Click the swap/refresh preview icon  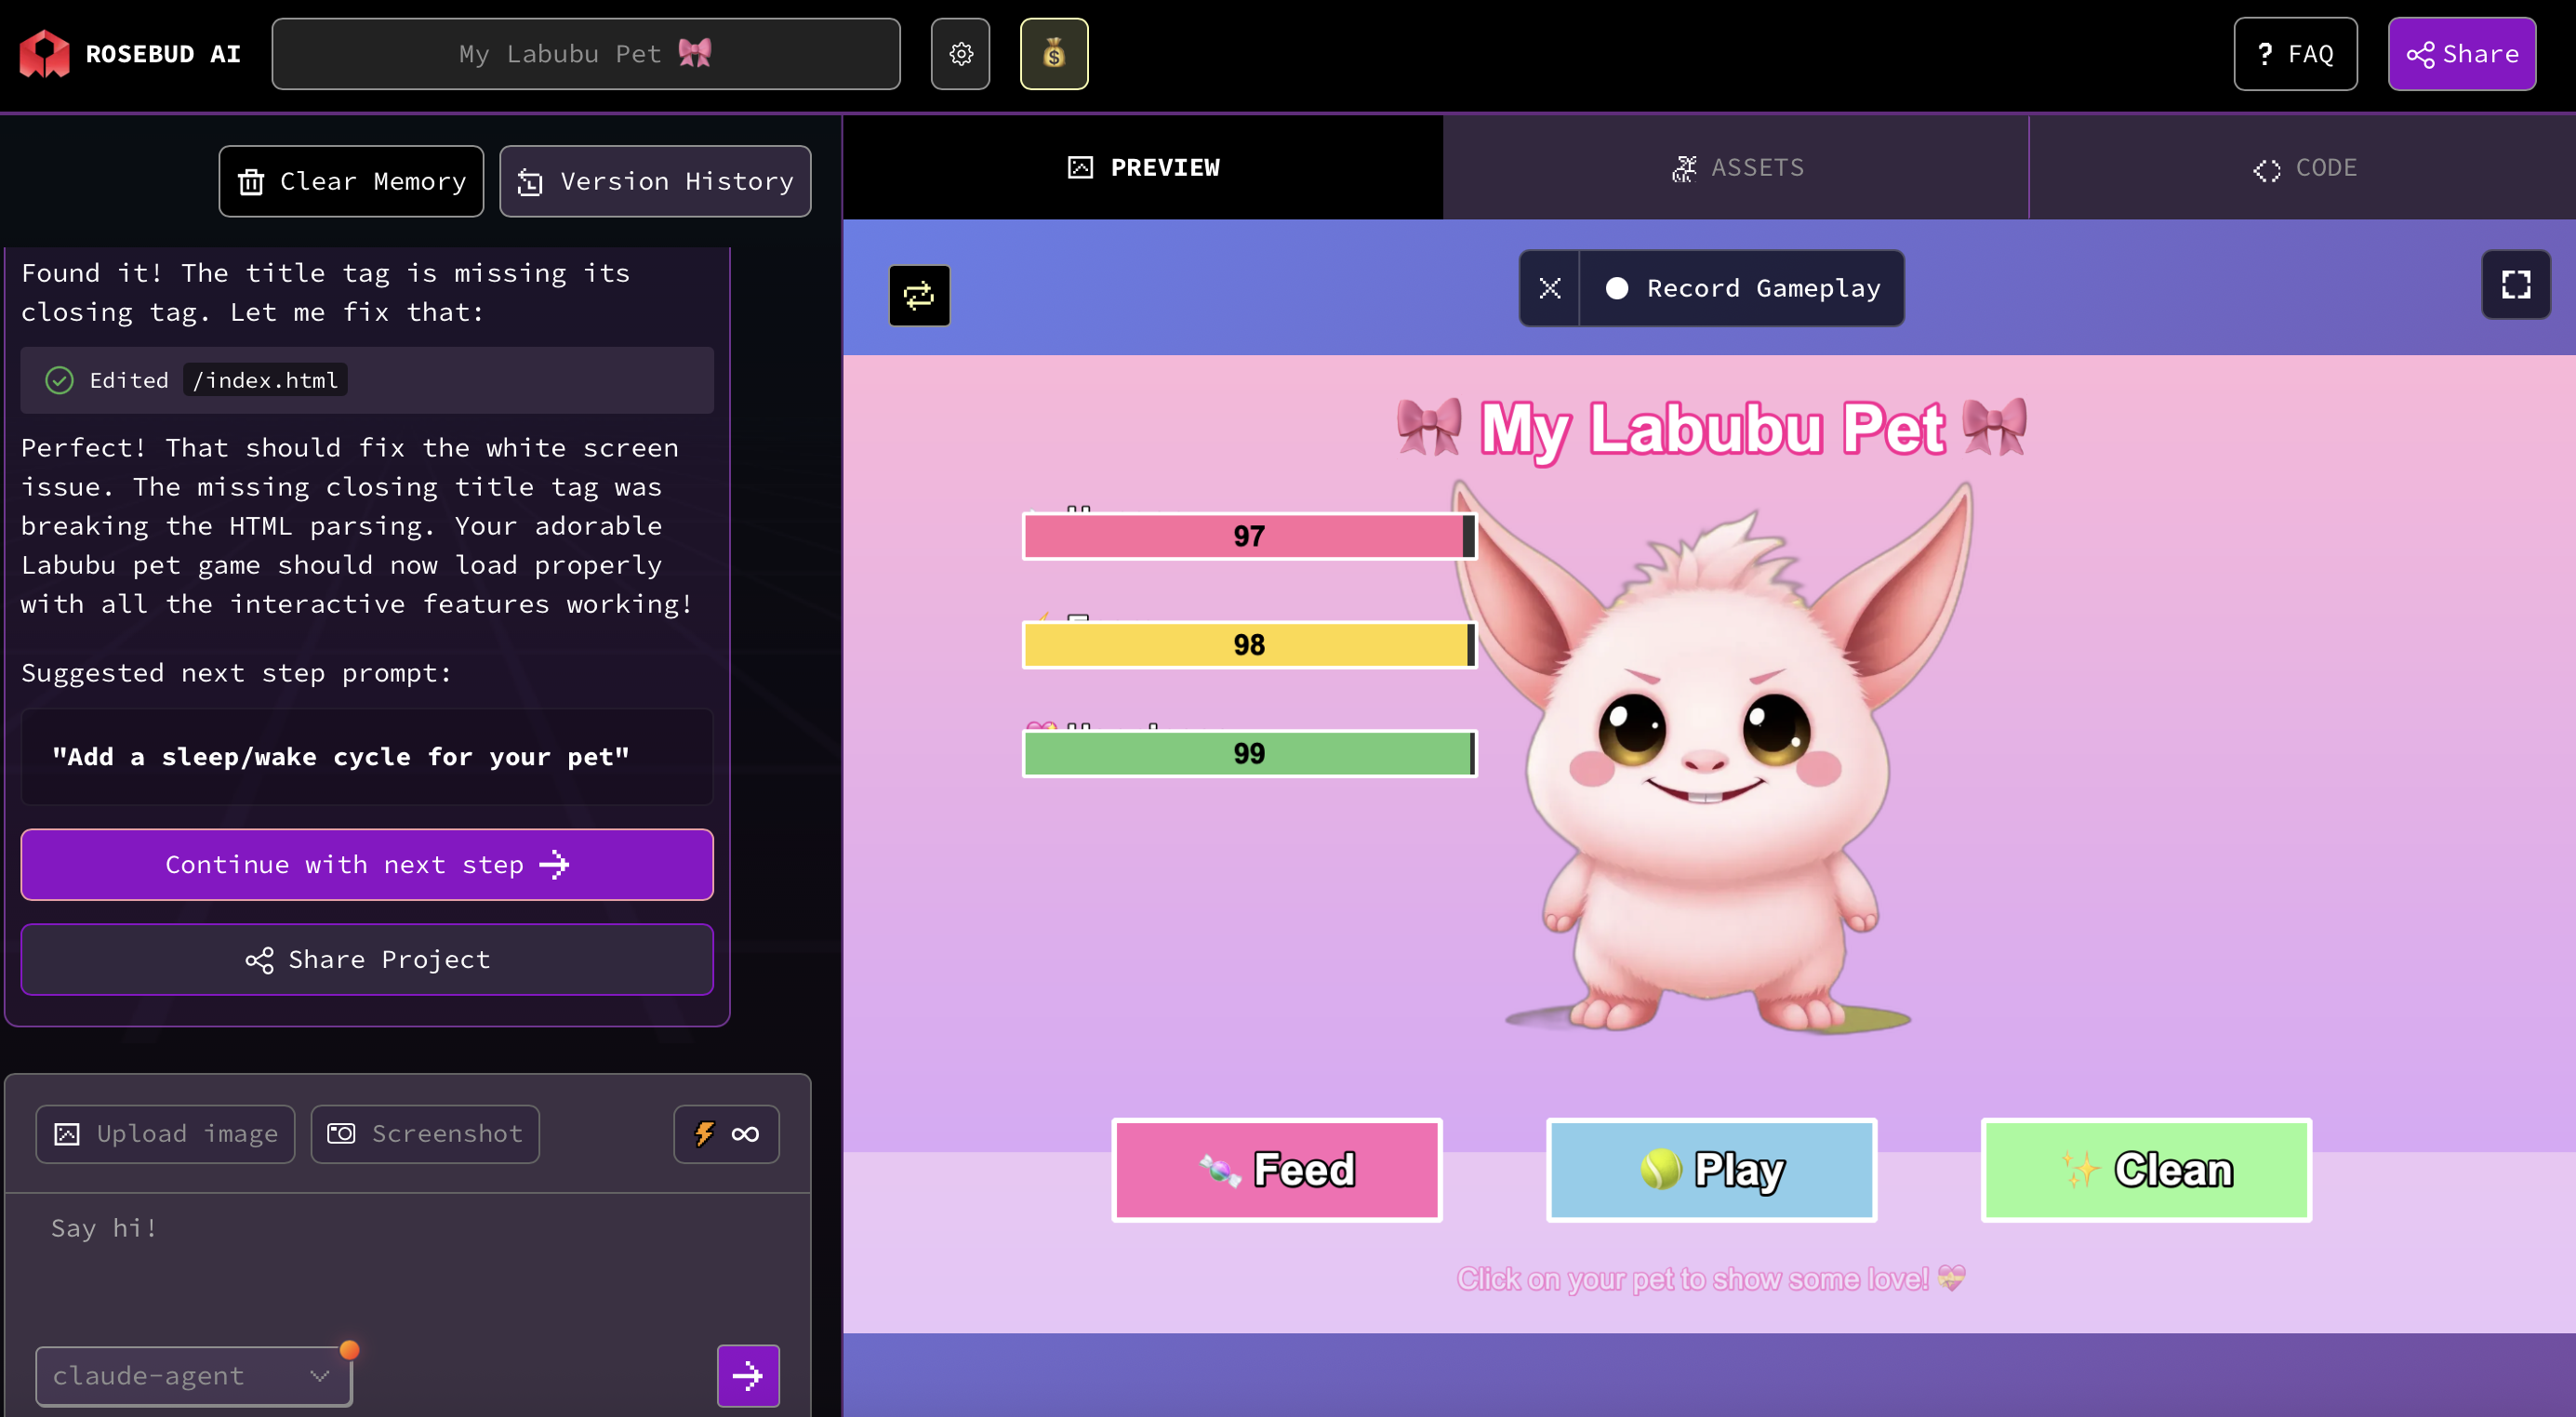(918, 295)
